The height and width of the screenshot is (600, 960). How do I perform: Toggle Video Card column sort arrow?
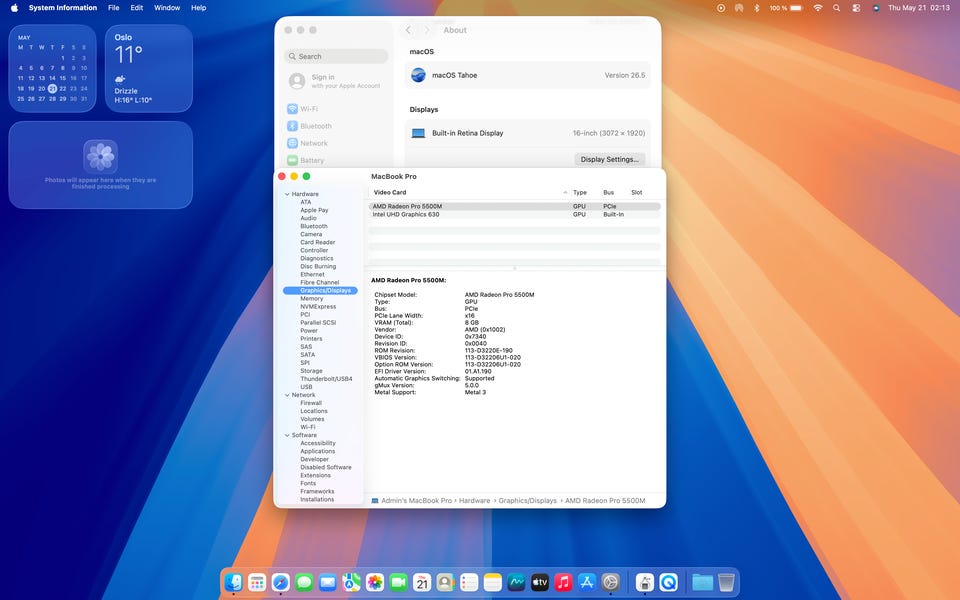point(564,193)
